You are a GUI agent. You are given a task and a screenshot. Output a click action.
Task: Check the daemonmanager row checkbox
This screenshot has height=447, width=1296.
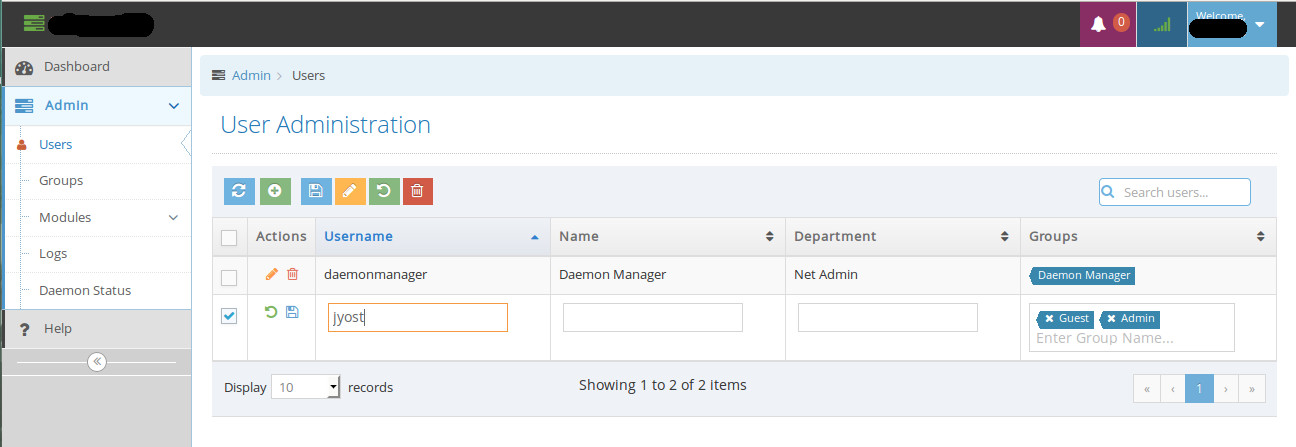click(x=229, y=277)
